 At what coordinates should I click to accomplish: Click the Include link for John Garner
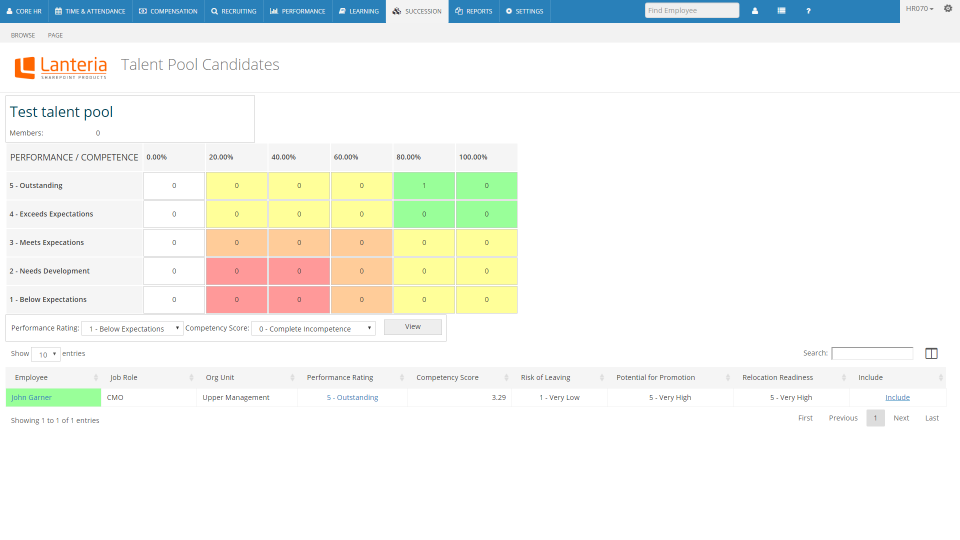pyautogui.click(x=897, y=397)
